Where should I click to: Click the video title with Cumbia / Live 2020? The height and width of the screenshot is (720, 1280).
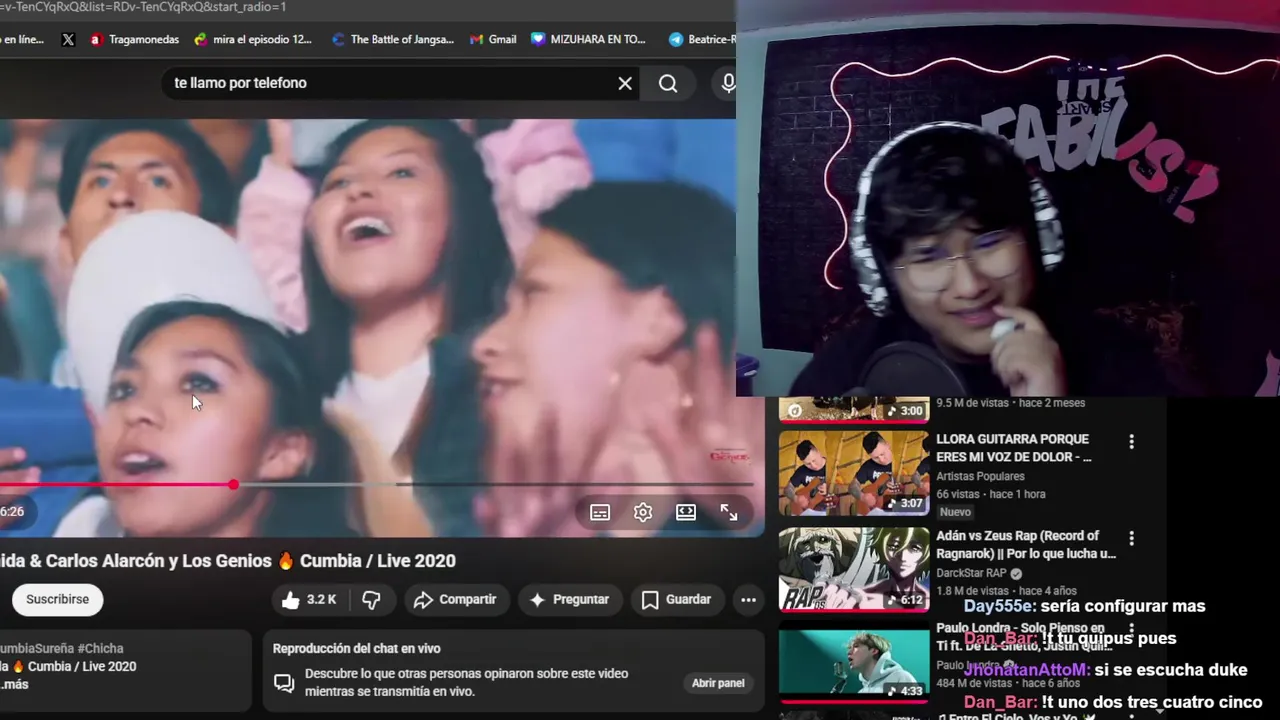(x=228, y=561)
